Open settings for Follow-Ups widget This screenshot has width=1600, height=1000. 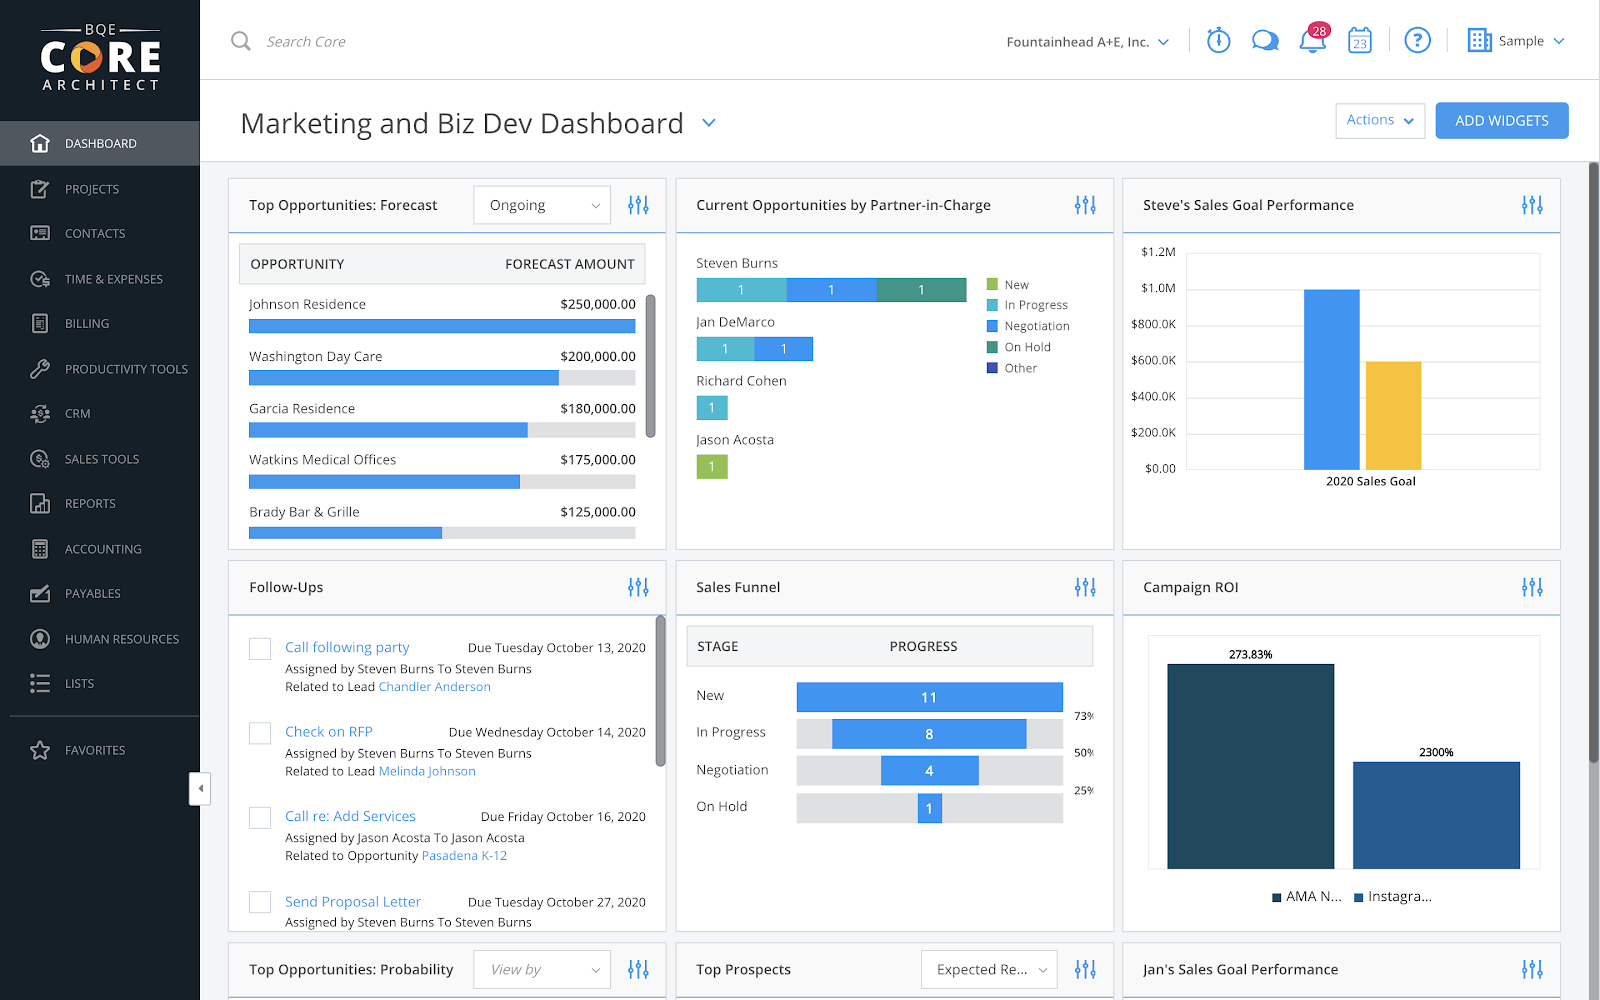pos(638,587)
